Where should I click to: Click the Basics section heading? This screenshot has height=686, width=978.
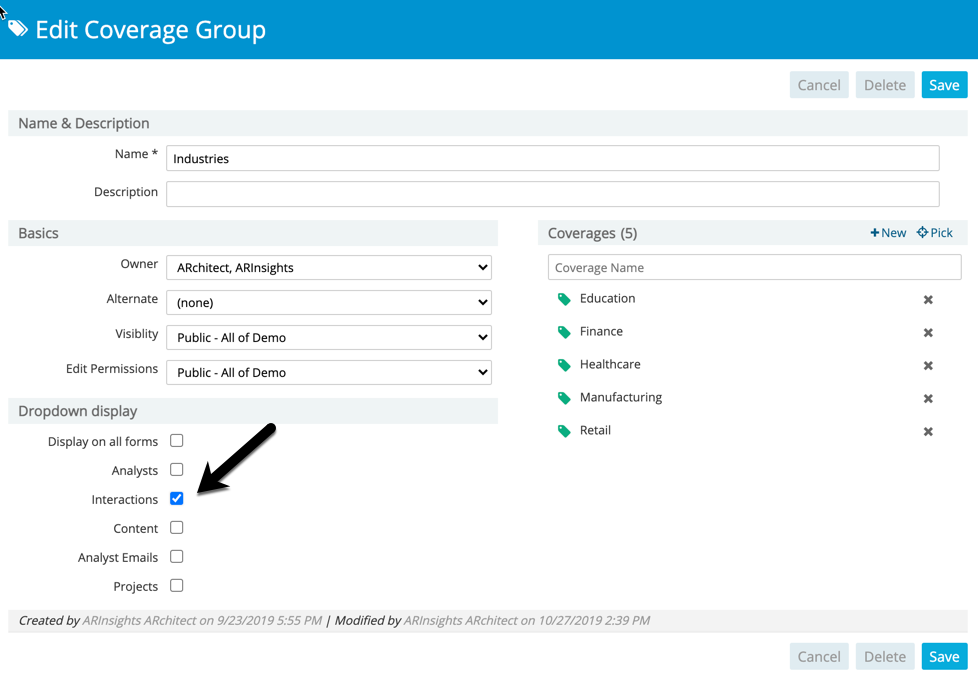click(38, 233)
